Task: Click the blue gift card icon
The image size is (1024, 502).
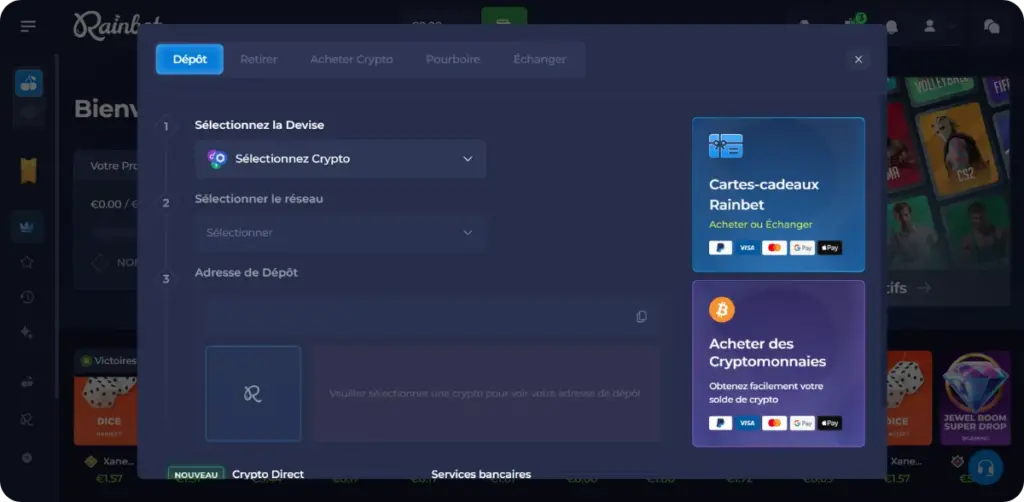Action: click(726, 146)
